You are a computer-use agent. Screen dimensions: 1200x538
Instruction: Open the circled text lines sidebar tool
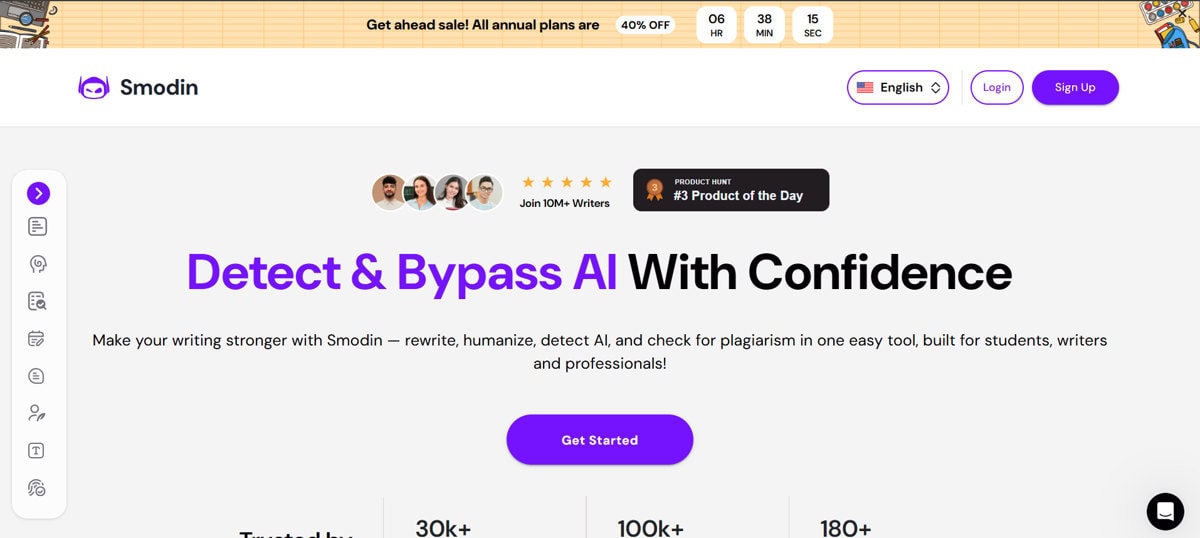[x=38, y=376]
